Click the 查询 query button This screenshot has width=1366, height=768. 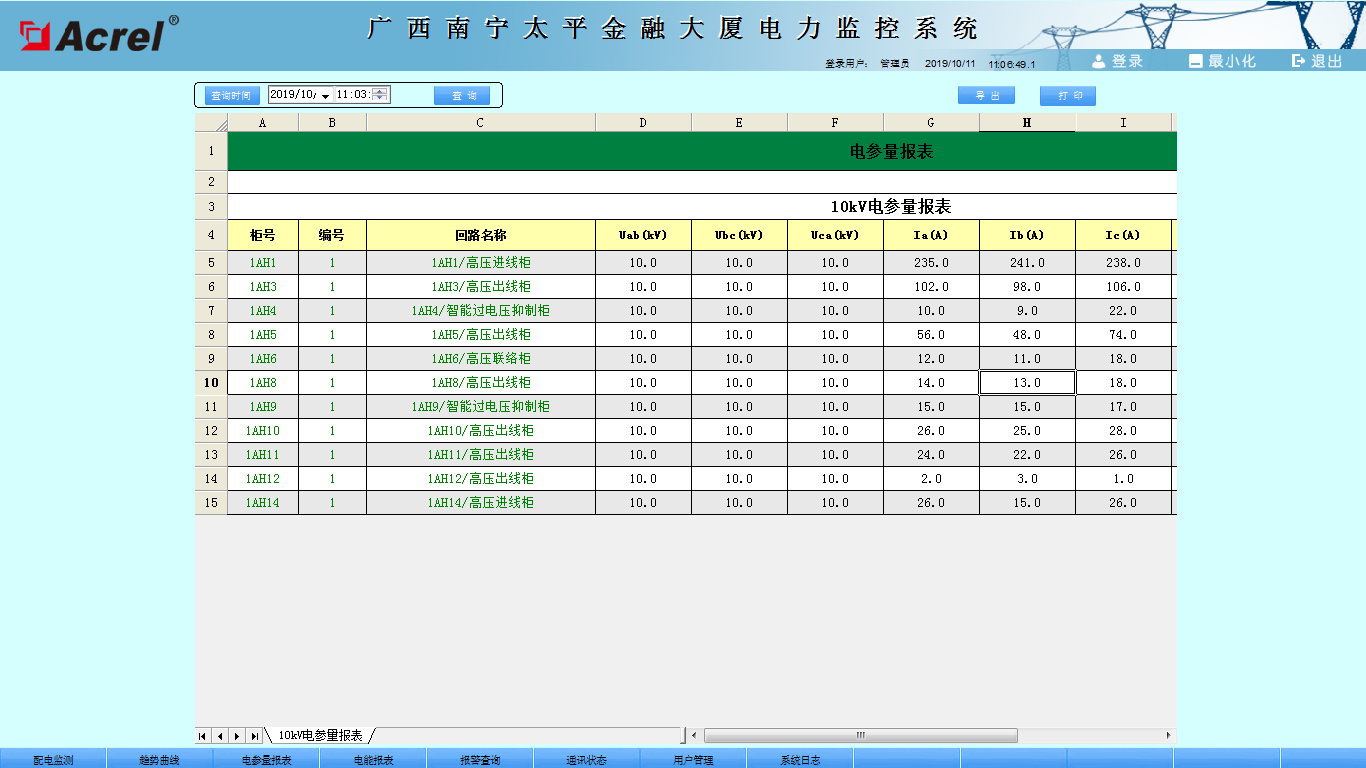pos(463,95)
